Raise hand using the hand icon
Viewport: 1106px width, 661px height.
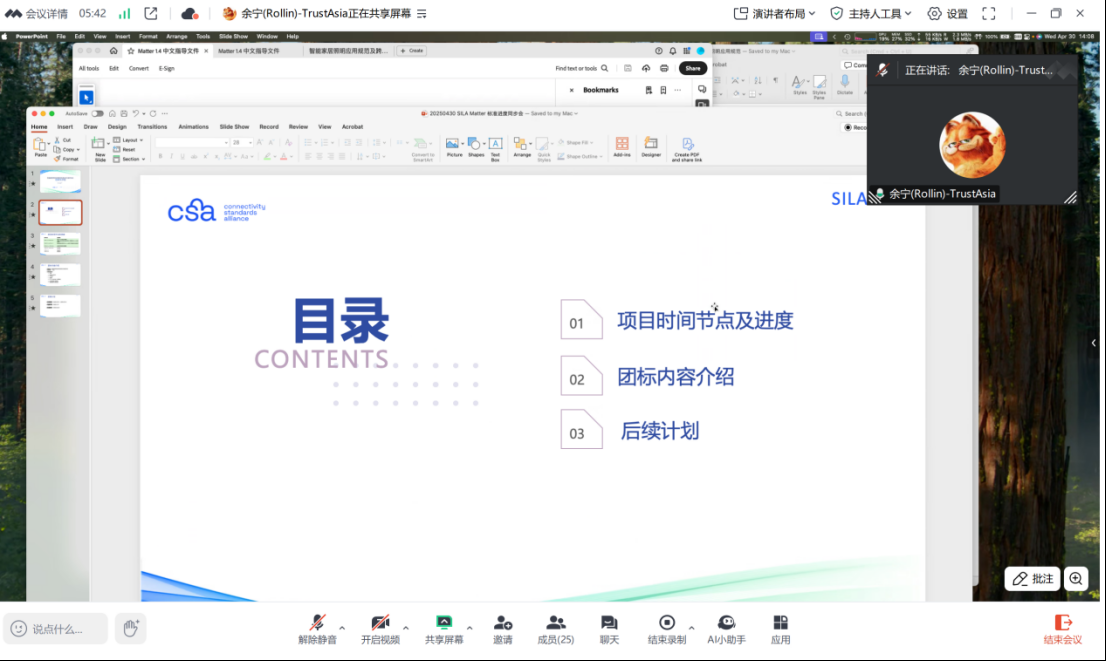click(130, 628)
